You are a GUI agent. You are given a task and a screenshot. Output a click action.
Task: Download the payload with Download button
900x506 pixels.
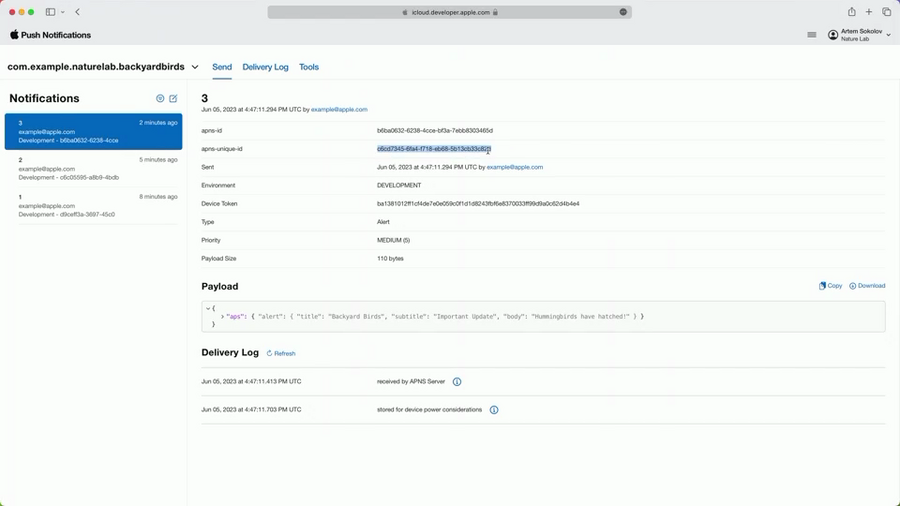tap(867, 286)
